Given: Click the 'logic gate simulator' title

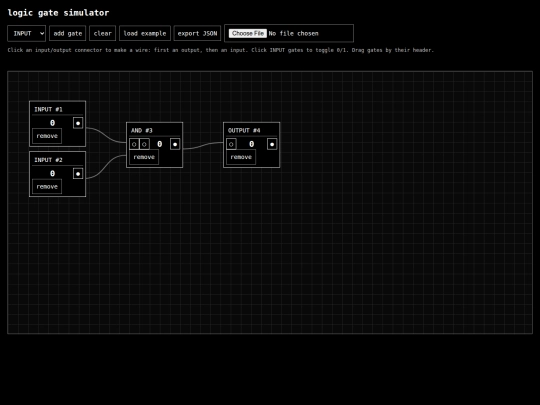Looking at the screenshot, I should [58, 13].
